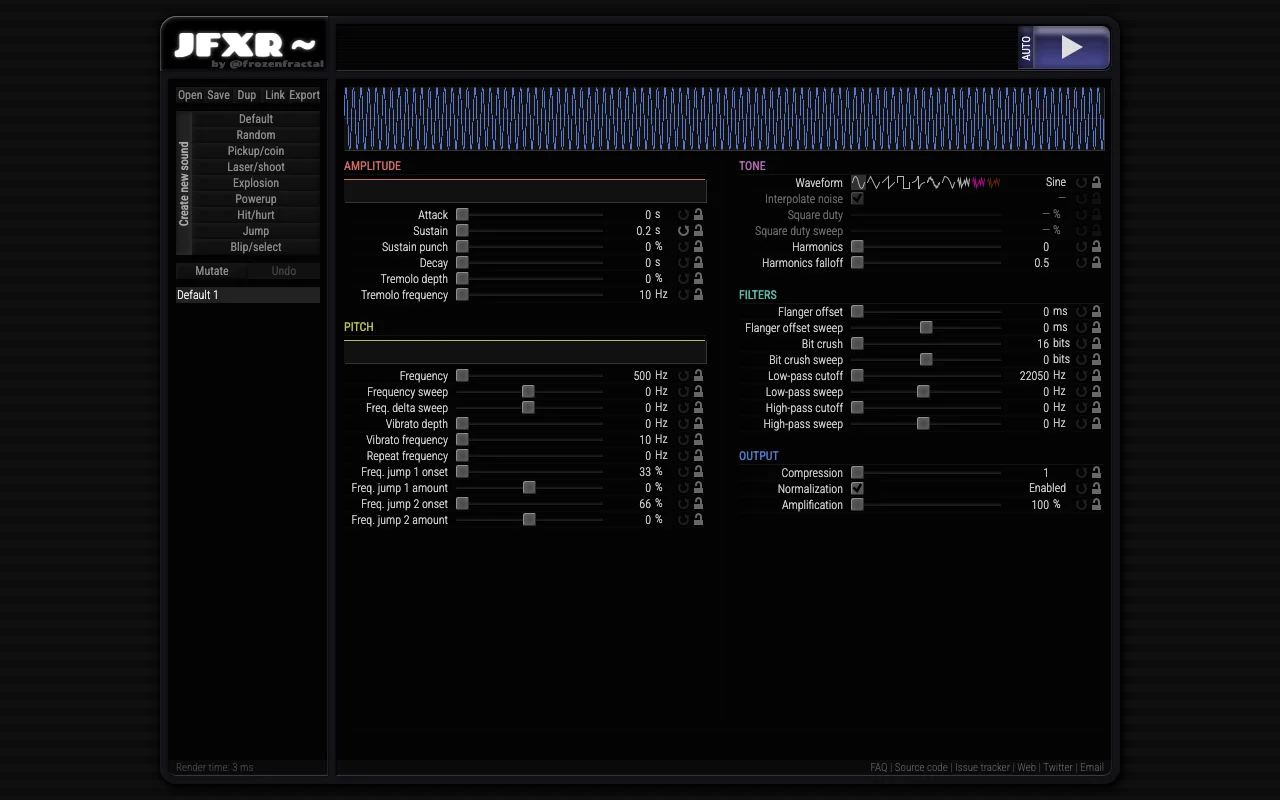Viewport: 1280px width, 800px height.
Task: Open the Twitter link
Action: (x=1058, y=768)
